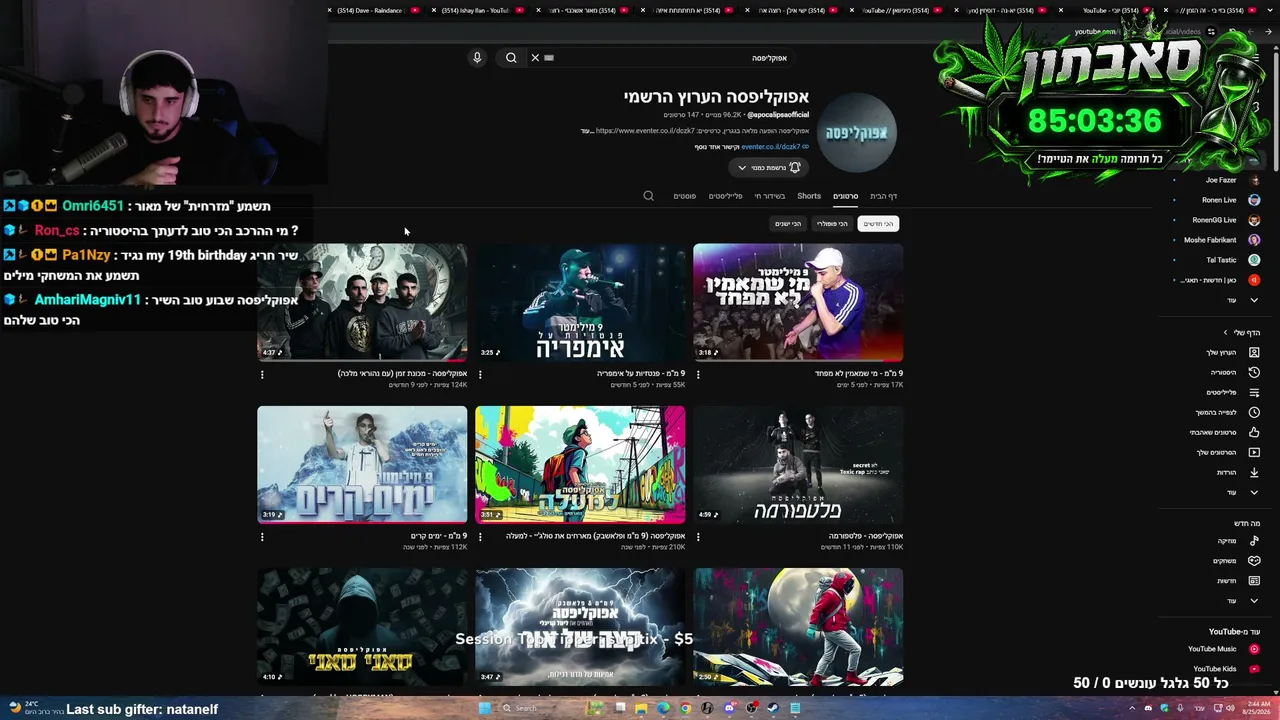Screen dimensions: 1280x720
Task: Open Steam from the taskbar
Action: [x=773, y=708]
